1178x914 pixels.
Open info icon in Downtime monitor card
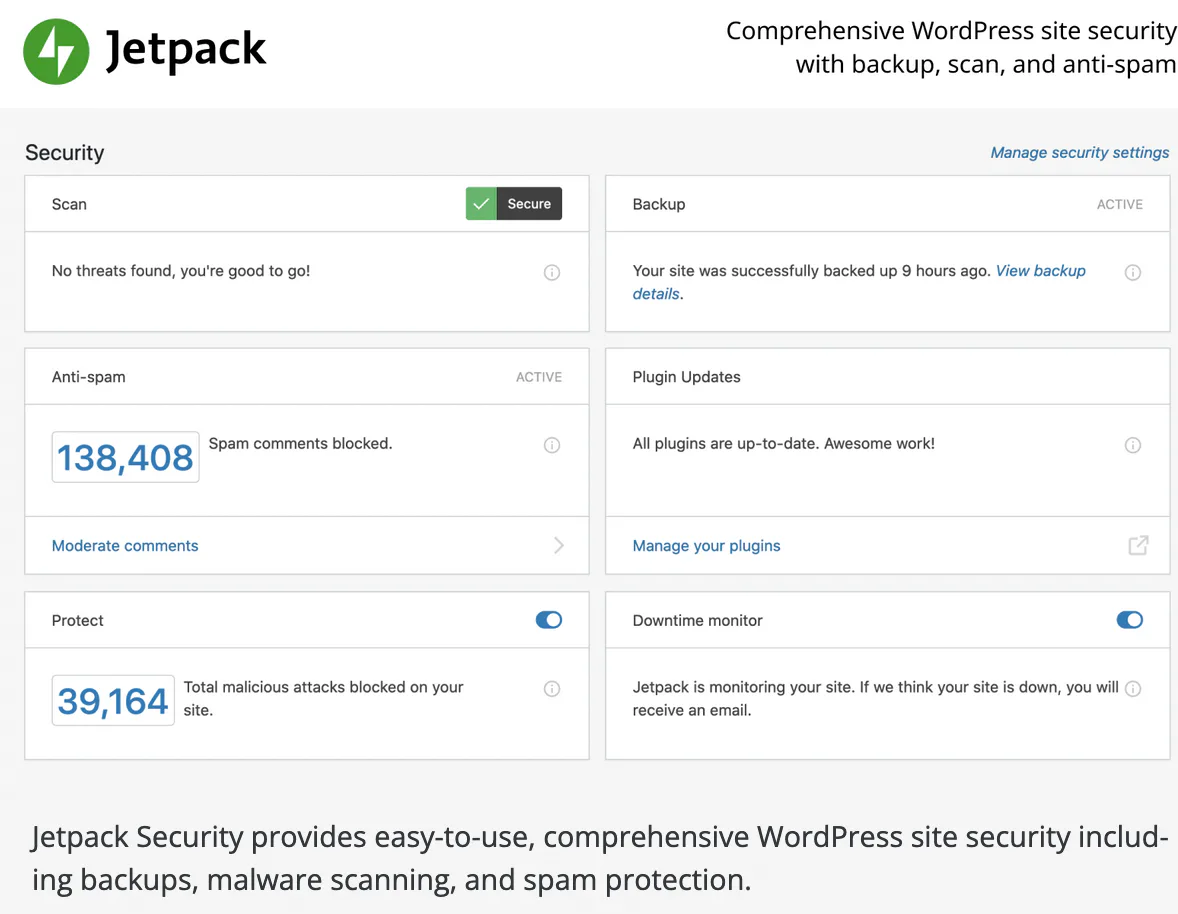click(x=1132, y=688)
